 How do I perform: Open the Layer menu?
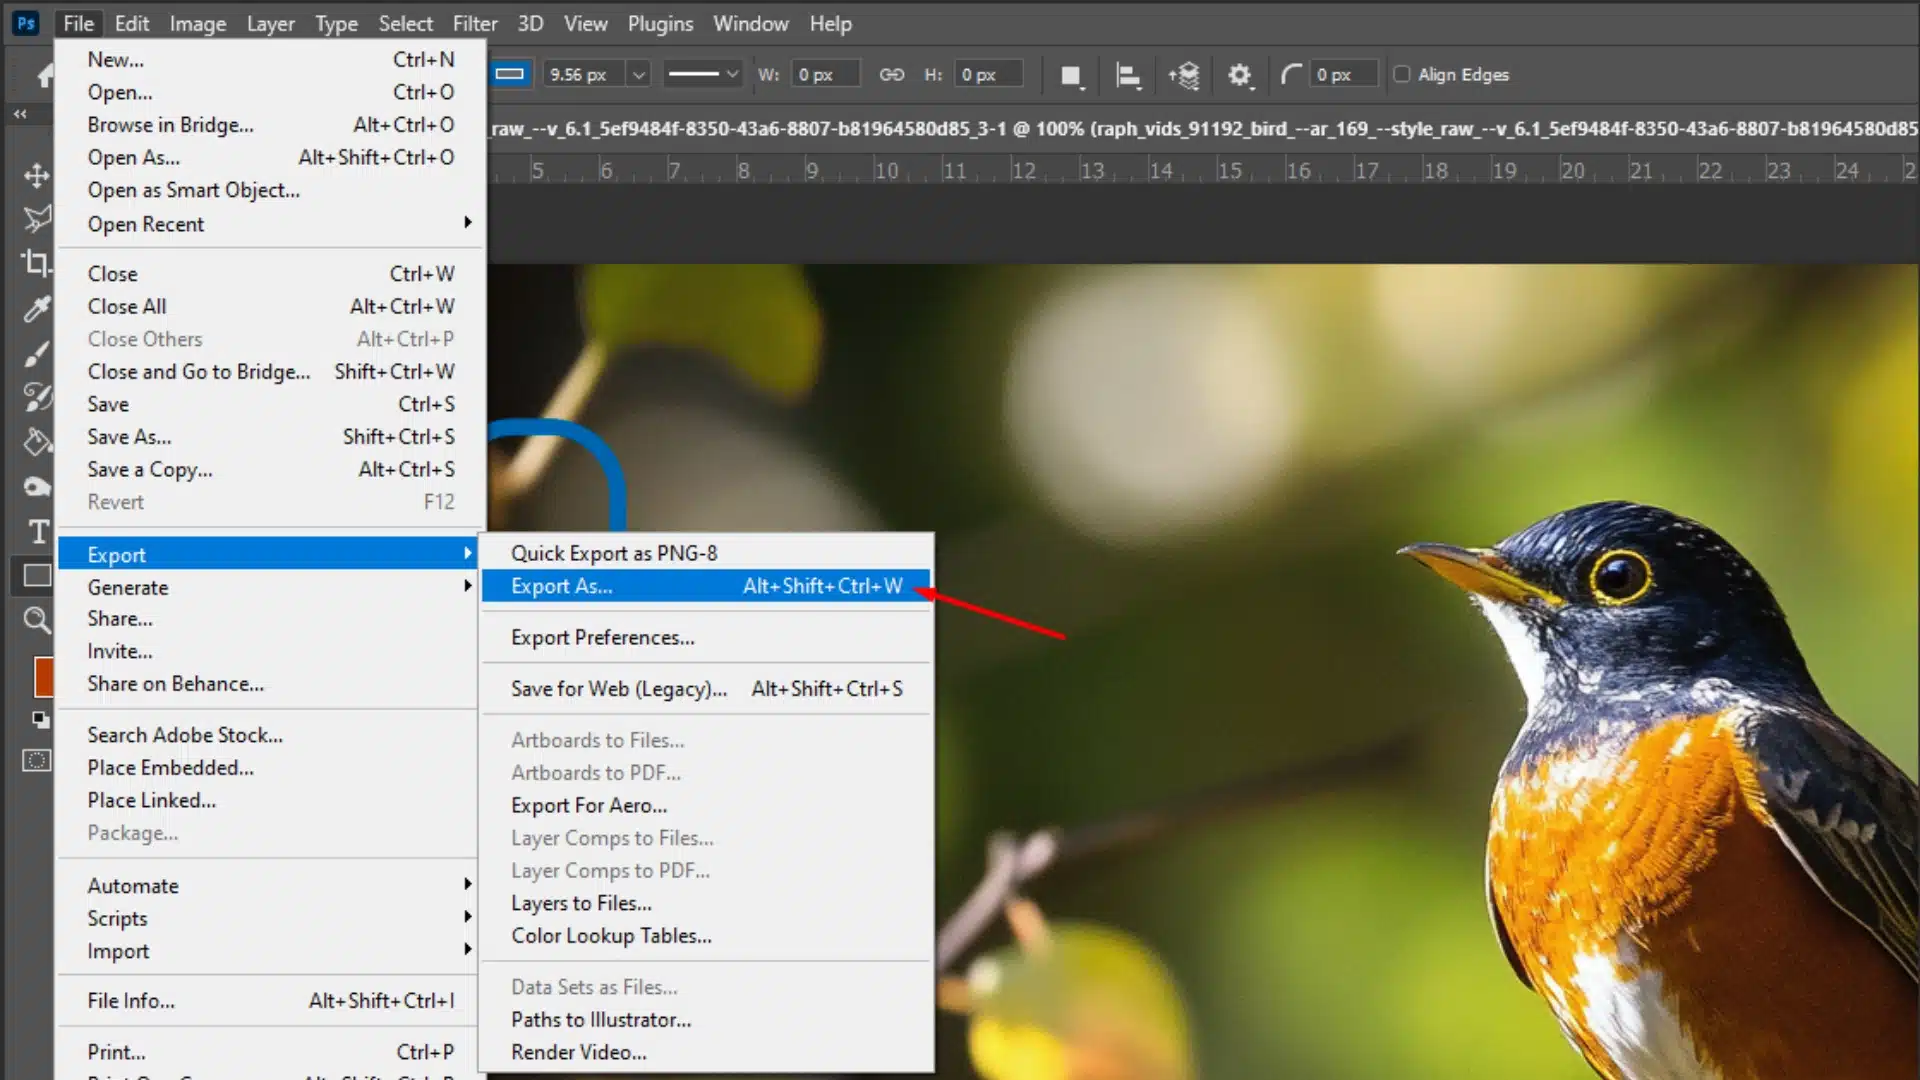click(x=270, y=23)
